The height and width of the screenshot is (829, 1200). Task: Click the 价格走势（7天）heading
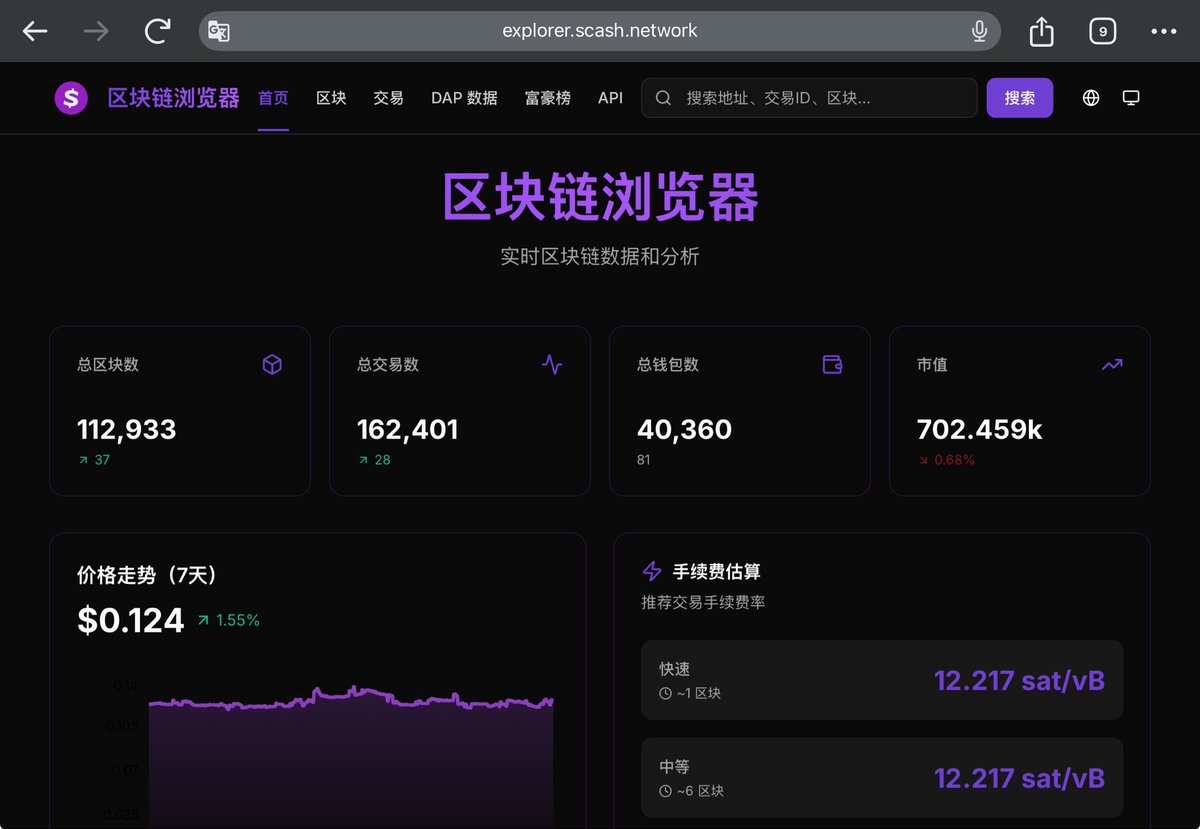click(x=147, y=575)
